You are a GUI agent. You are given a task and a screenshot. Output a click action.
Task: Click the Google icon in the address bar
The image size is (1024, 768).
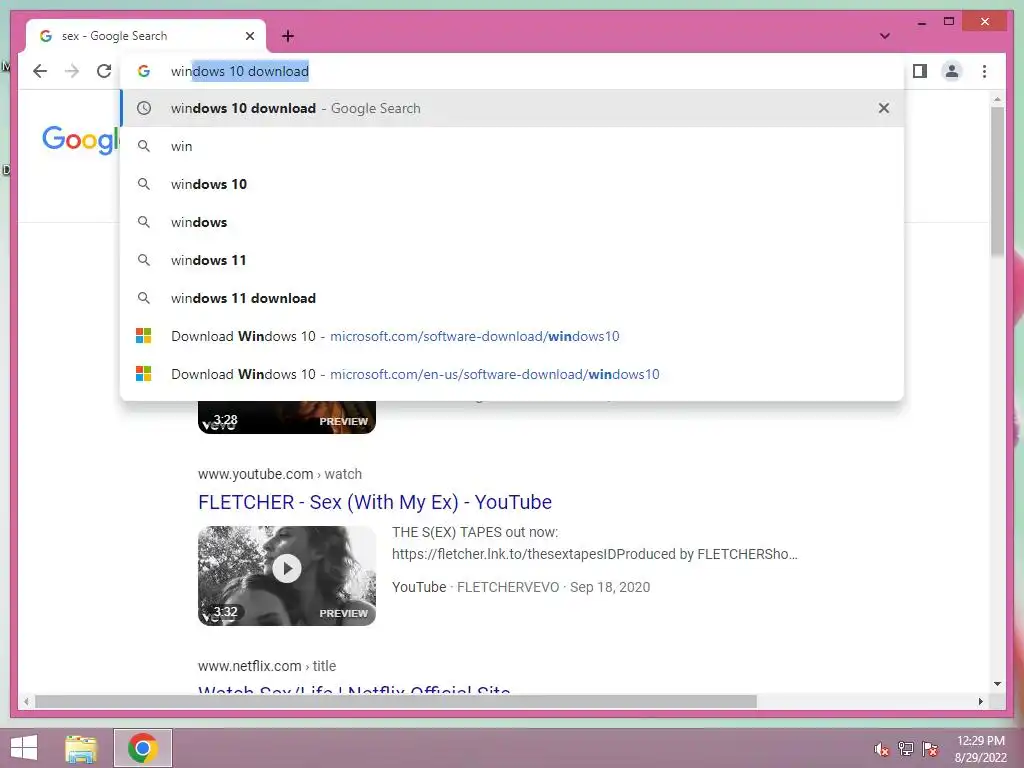point(144,71)
